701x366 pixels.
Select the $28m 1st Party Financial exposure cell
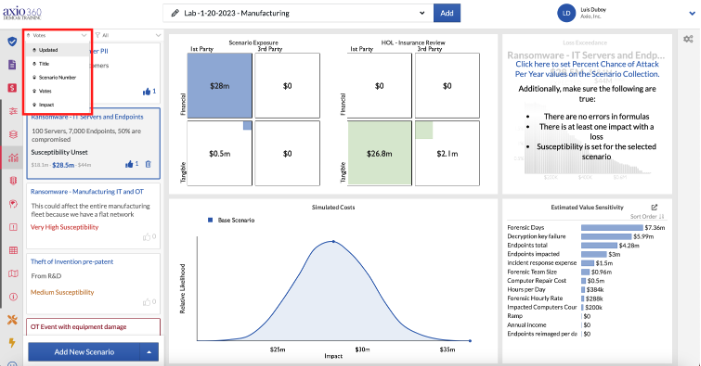[220, 86]
